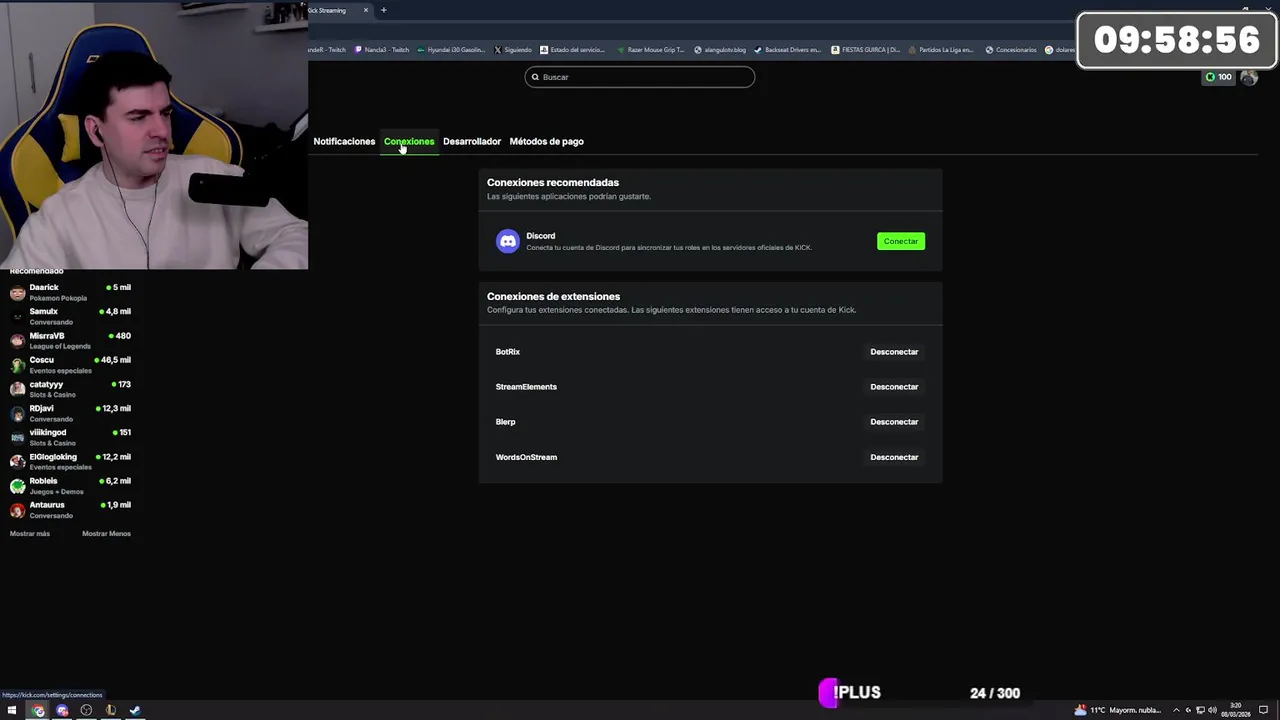1280x720 pixels.
Task: Click the Coscu channel name
Action: pyautogui.click(x=41, y=360)
